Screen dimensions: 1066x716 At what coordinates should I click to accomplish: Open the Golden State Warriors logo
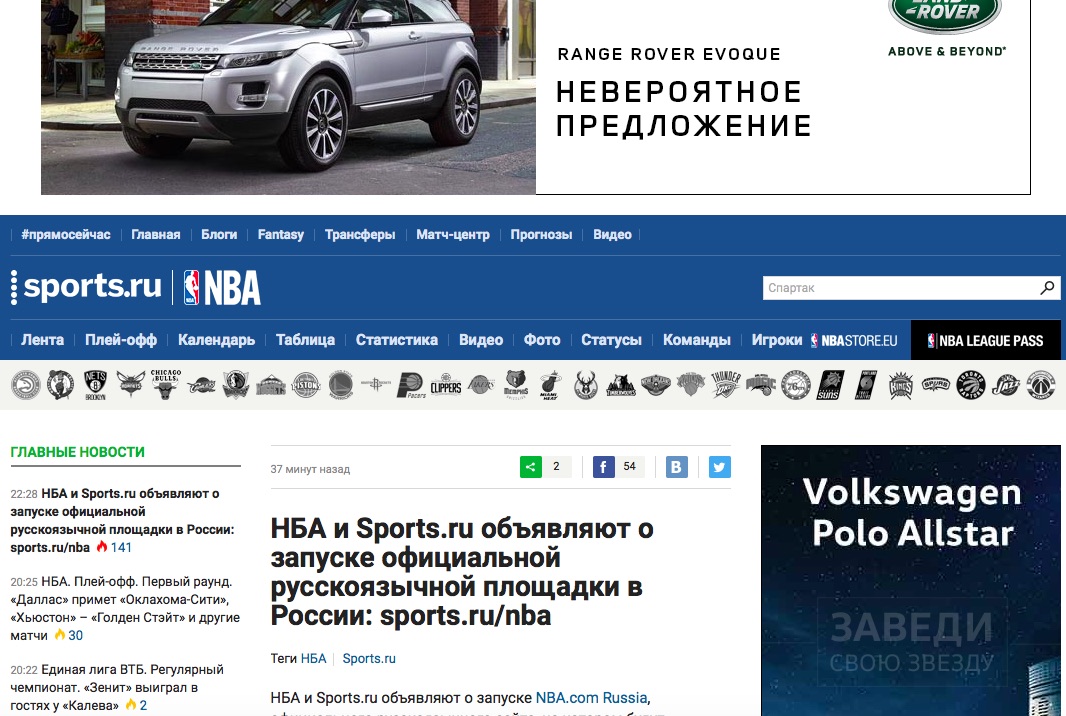tap(341, 385)
